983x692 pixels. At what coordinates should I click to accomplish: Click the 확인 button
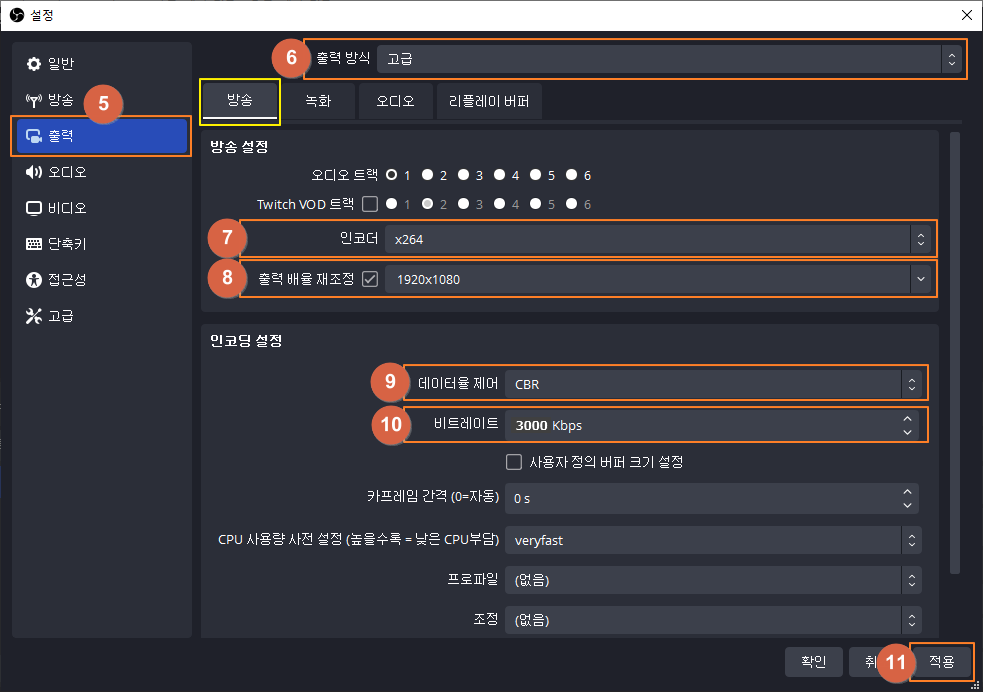point(814,662)
